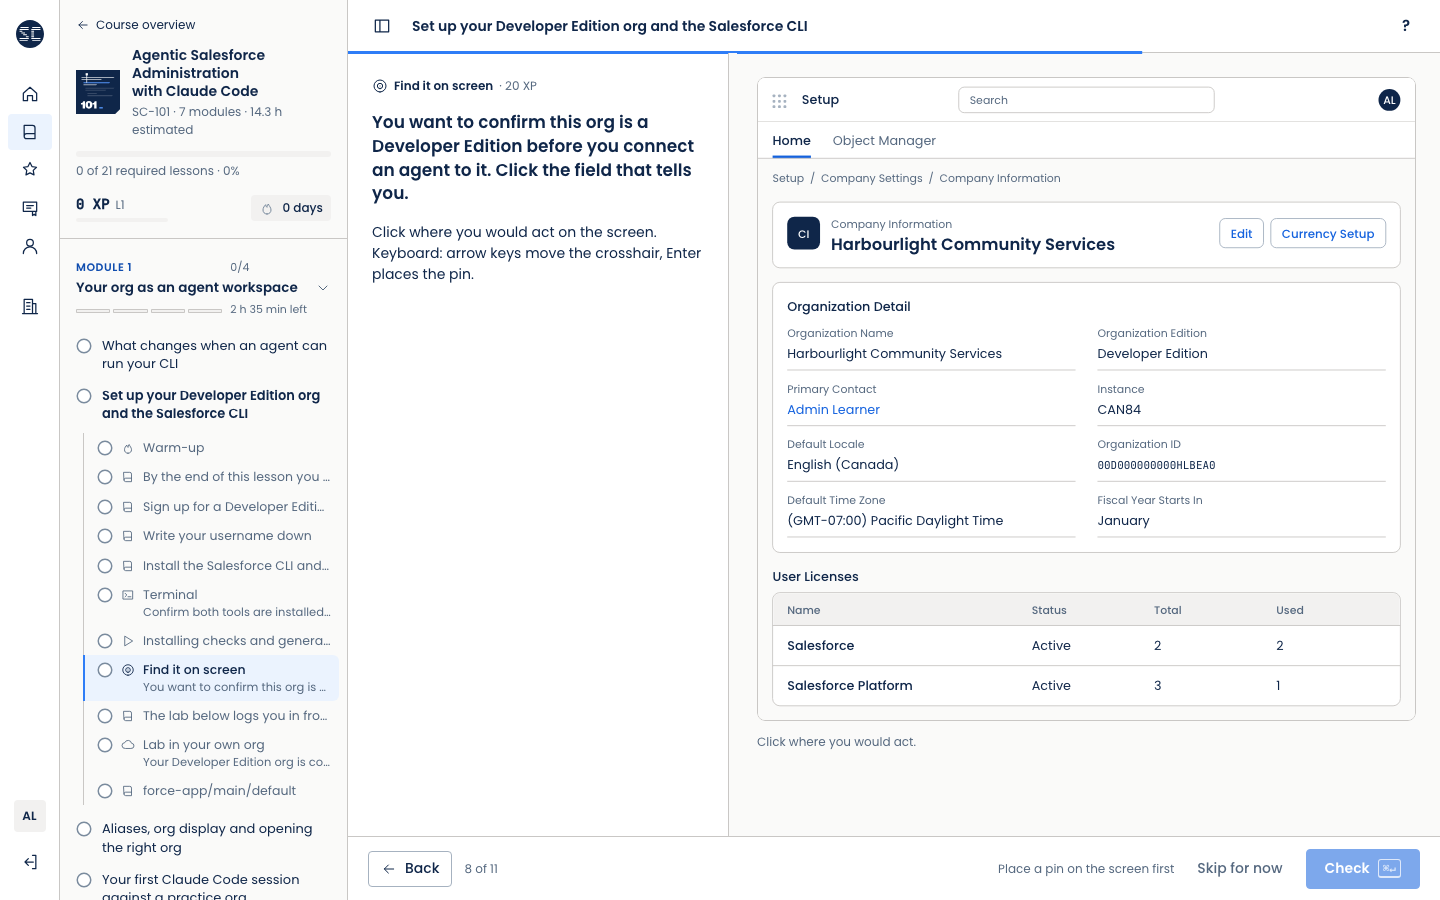Open 'Sign up for a Developer Editi...' step
1440x900 pixels.
233,507
